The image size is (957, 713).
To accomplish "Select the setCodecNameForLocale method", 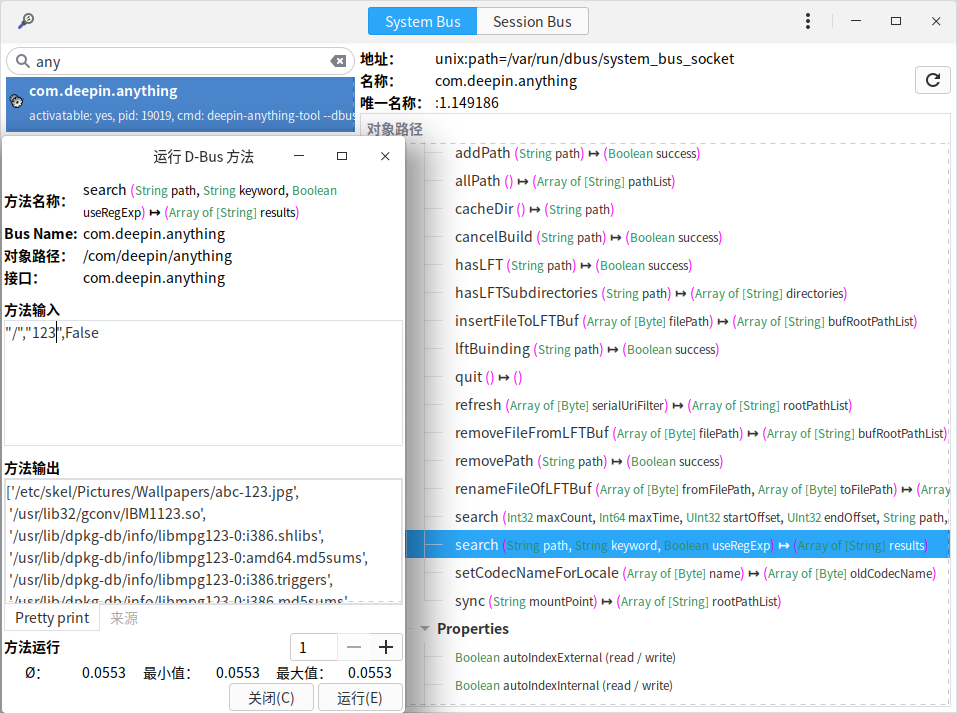I will tap(695, 574).
